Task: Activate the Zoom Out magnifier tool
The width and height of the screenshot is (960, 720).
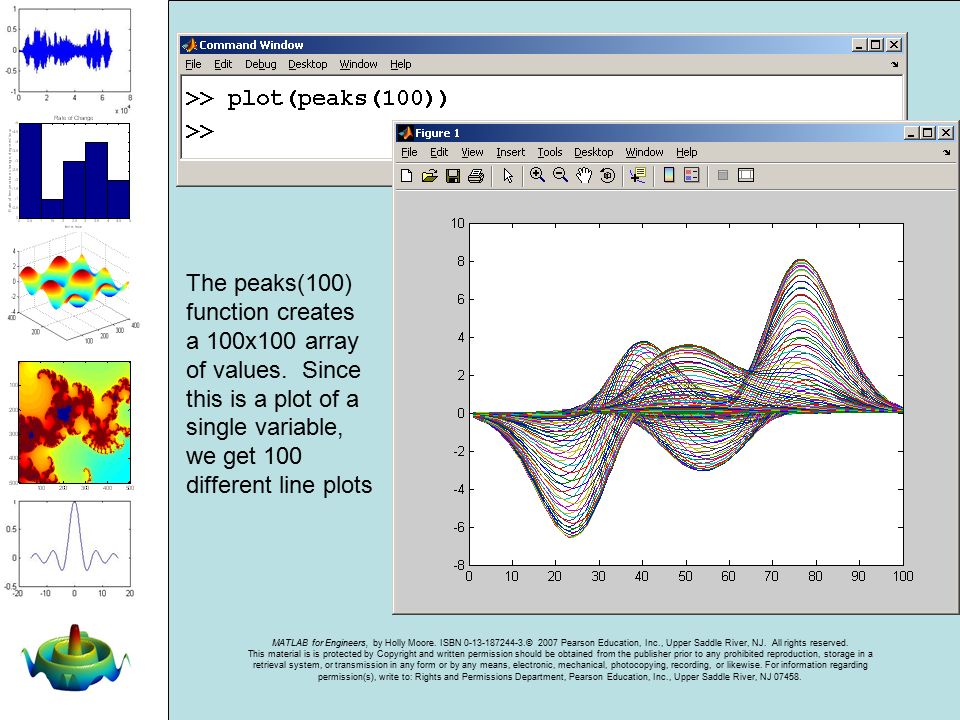Action: 560,175
